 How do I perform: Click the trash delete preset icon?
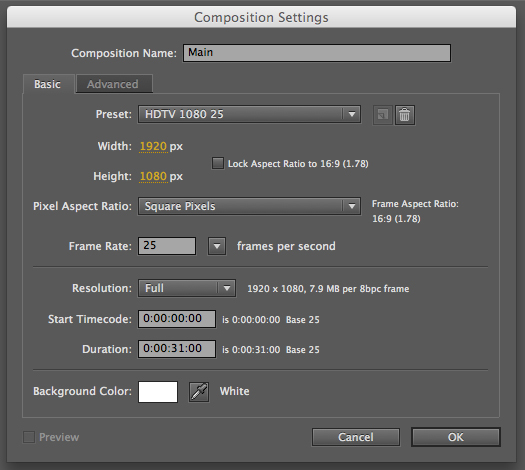404,115
